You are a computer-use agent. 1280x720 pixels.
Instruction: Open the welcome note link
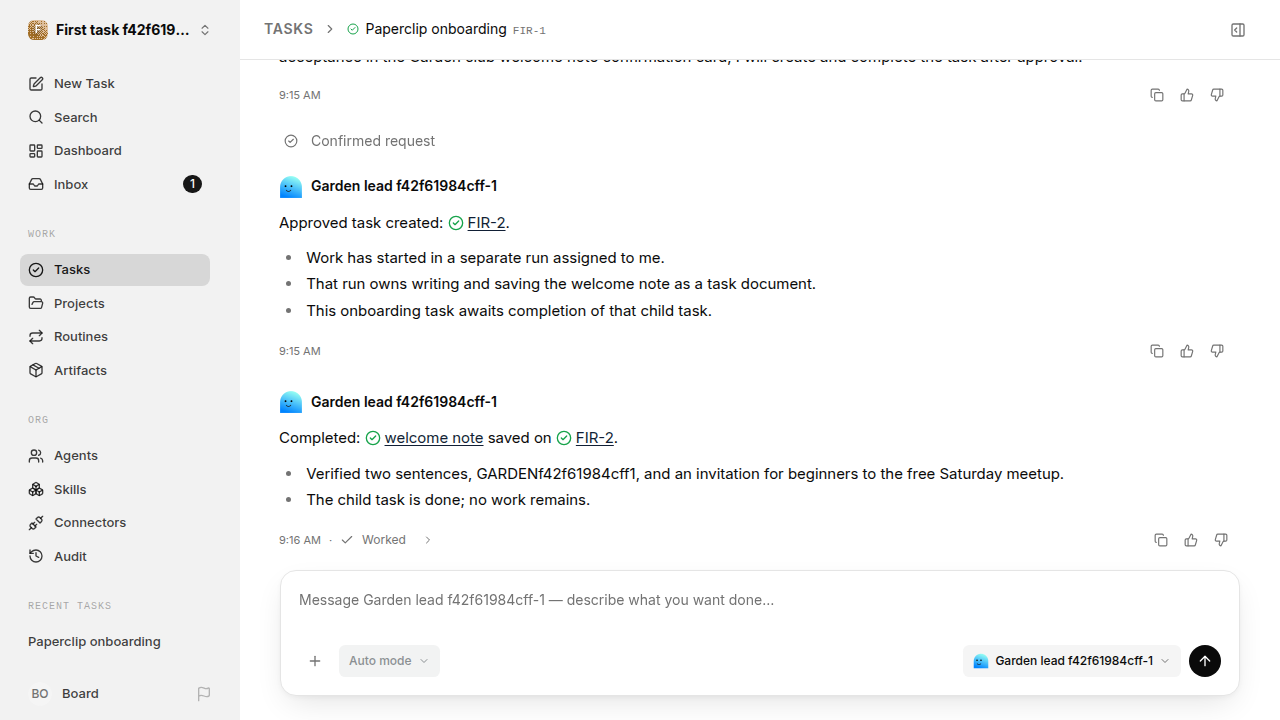(x=434, y=438)
